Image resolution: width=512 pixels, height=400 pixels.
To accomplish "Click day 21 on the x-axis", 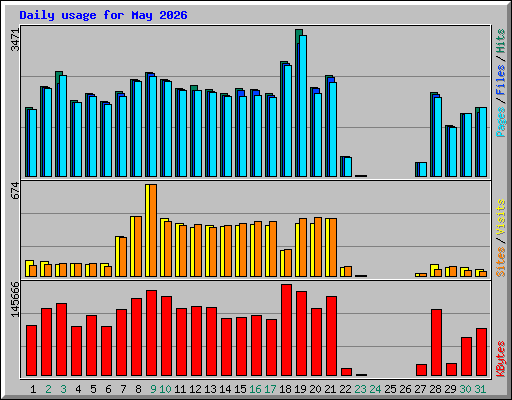I will coord(330,389).
